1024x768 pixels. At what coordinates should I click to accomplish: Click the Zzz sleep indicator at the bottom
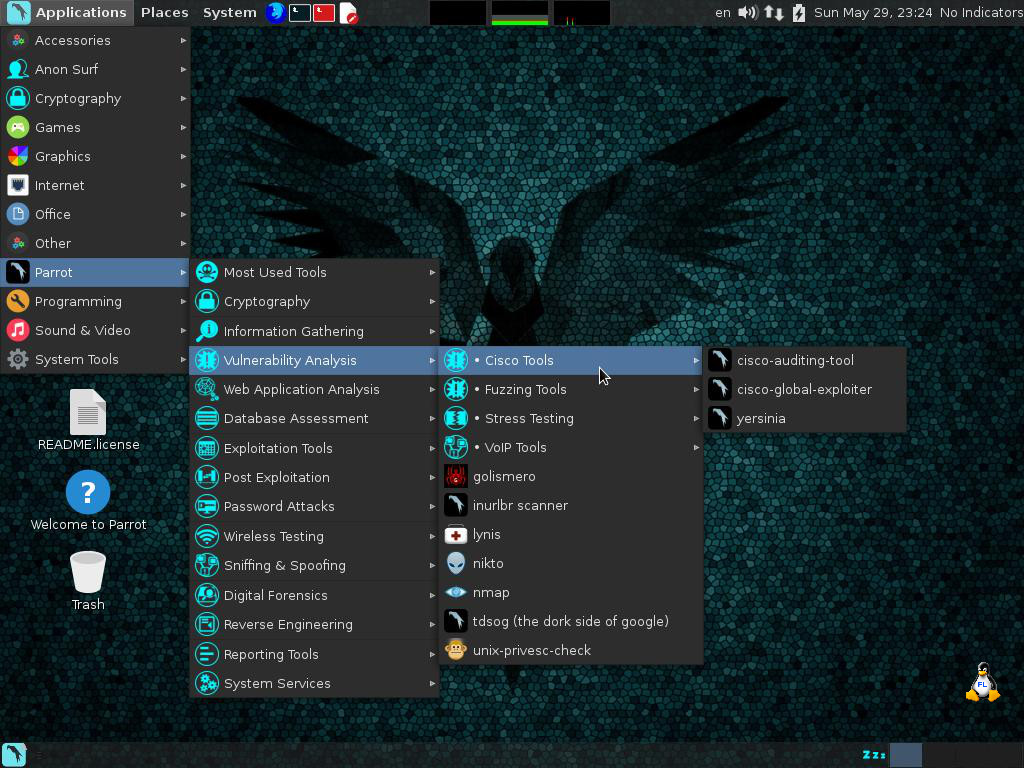point(873,755)
